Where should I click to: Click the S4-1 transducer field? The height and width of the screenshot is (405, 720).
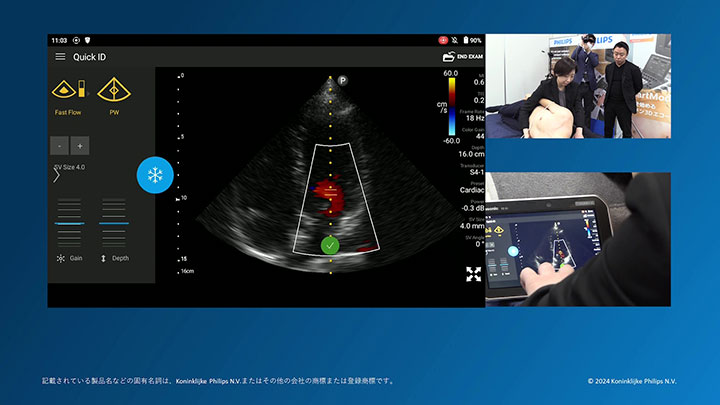475,171
